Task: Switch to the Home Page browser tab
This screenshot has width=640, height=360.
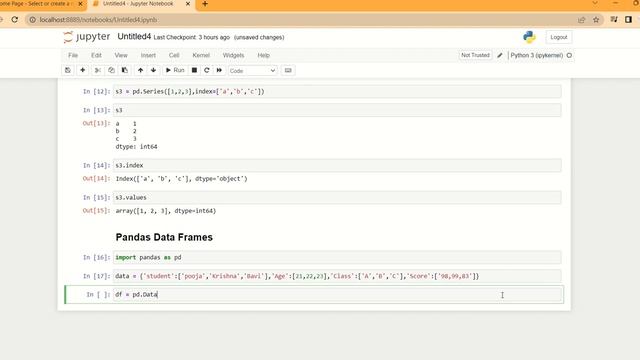Action: [x=37, y=4]
